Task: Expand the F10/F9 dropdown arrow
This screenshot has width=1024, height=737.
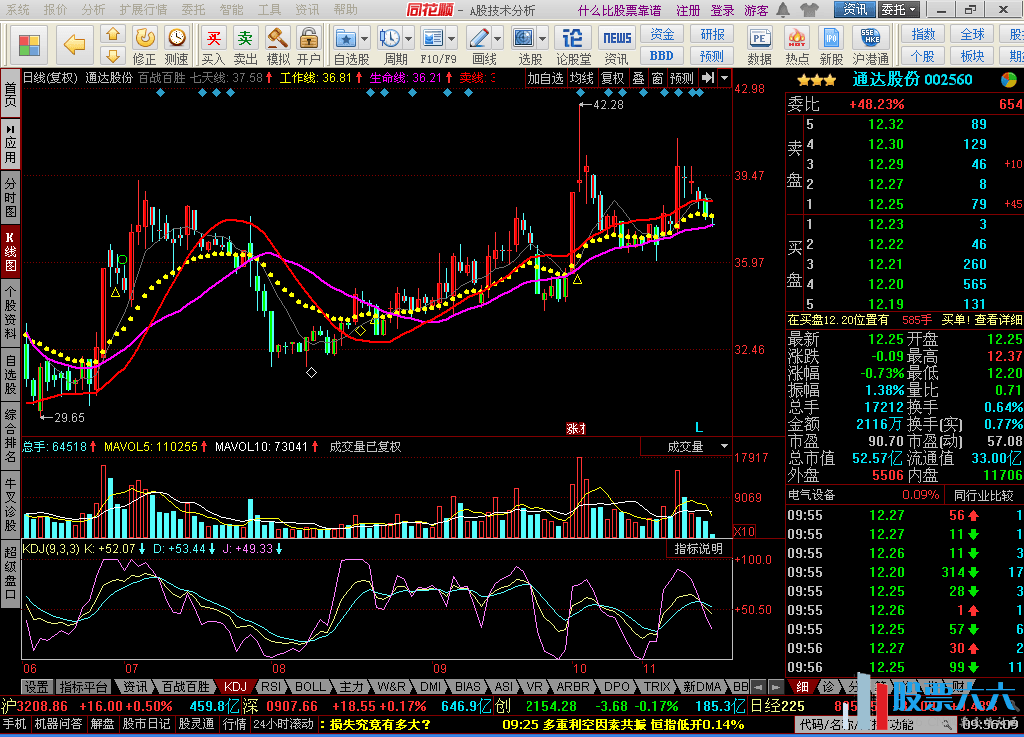Action: (x=451, y=39)
